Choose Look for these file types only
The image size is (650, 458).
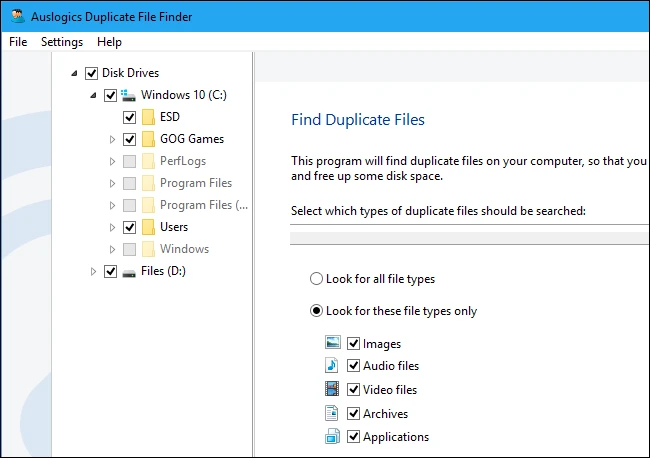tap(317, 311)
